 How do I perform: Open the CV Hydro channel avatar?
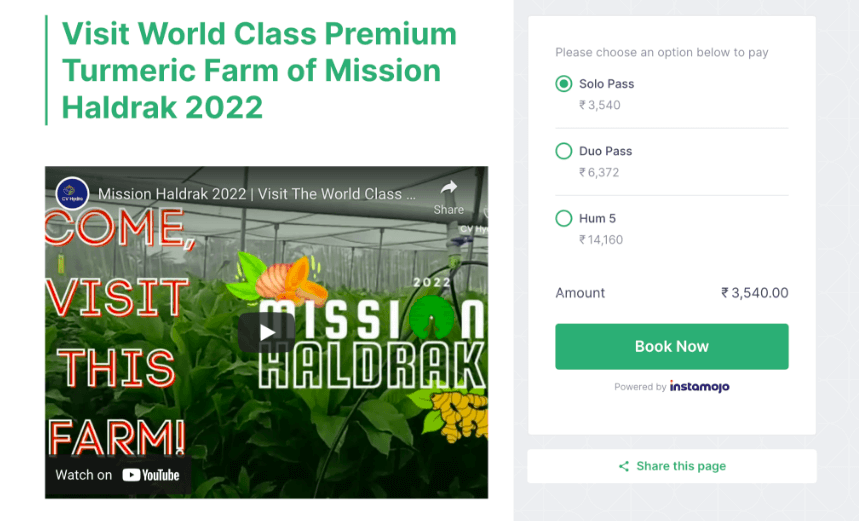[x=72, y=193]
